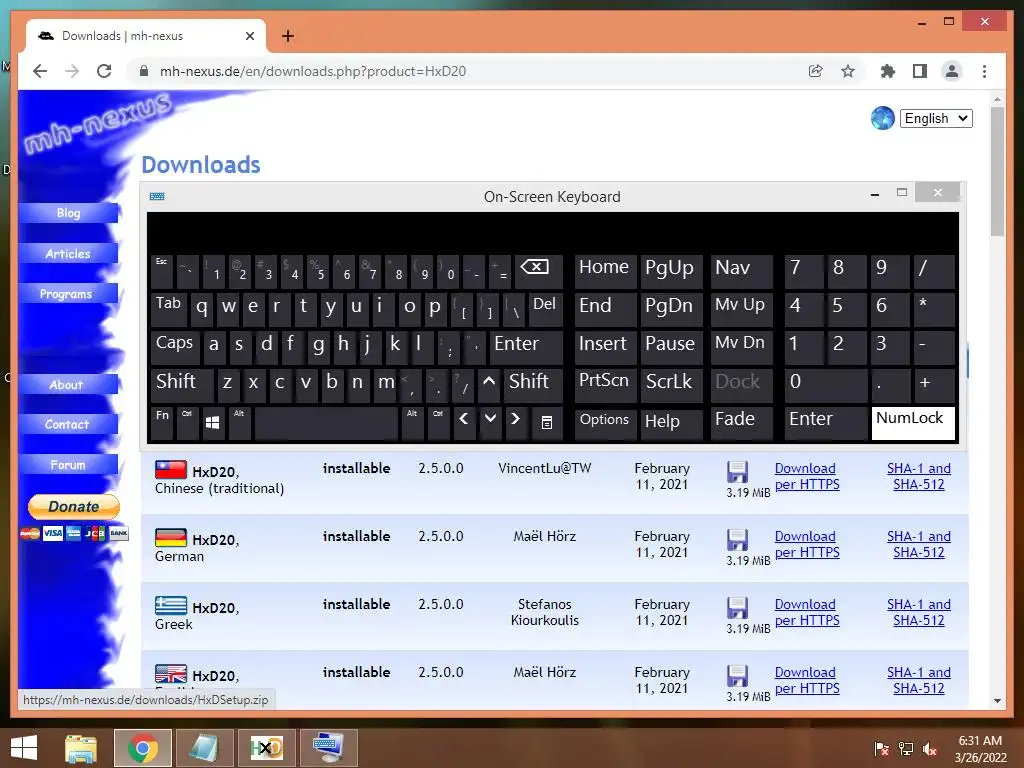Toggle the Insert key
Viewport: 1024px width, 768px height.
coord(605,347)
